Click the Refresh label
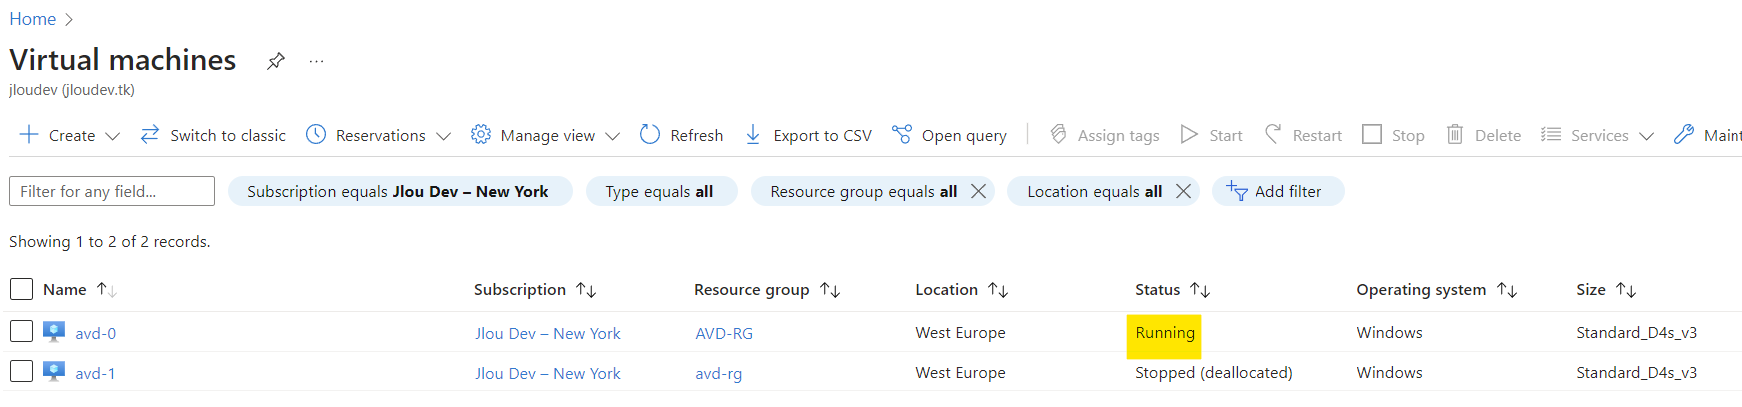 [697, 135]
